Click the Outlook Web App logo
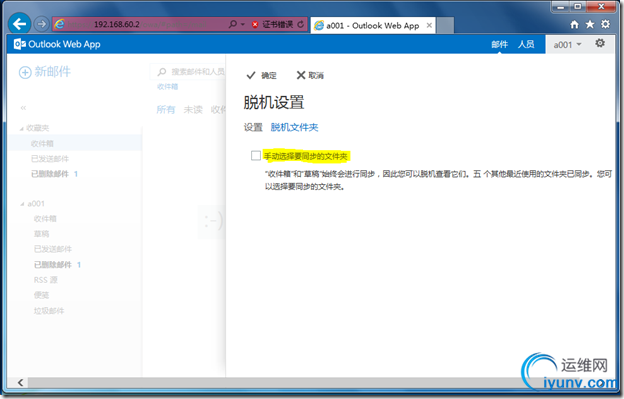Viewport: 624px width, 399px height. 57,44
